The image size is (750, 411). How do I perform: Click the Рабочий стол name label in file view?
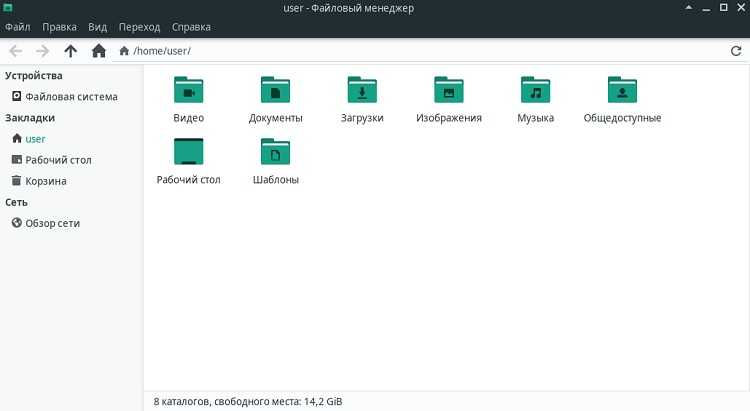coord(188,179)
